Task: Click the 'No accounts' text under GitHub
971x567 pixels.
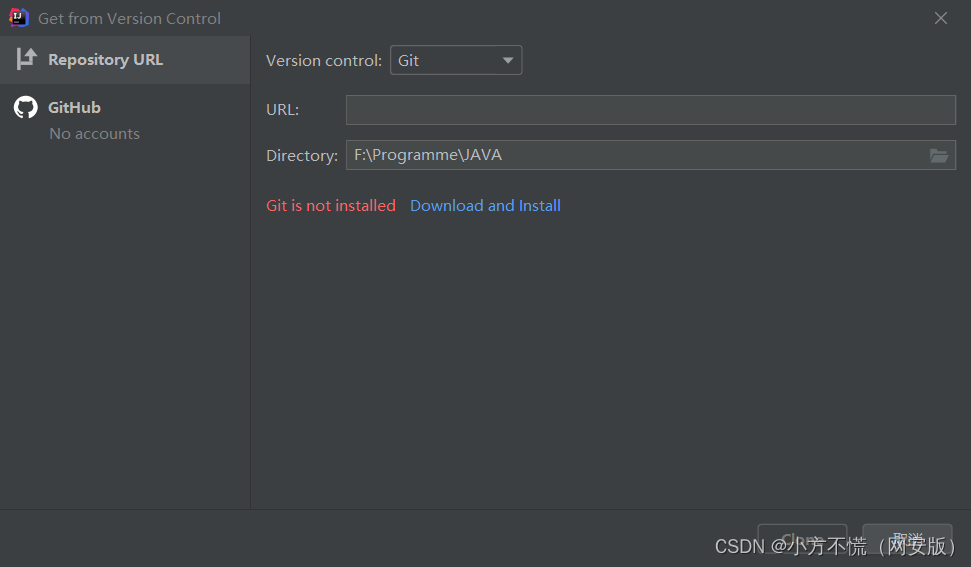Action: point(95,134)
